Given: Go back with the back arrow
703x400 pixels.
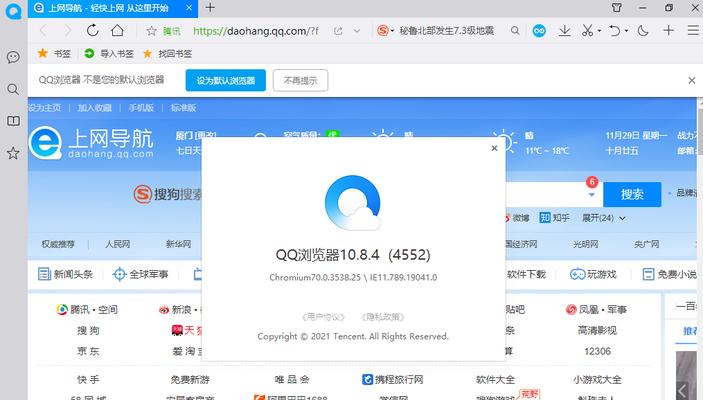Looking at the screenshot, I should [43, 30].
